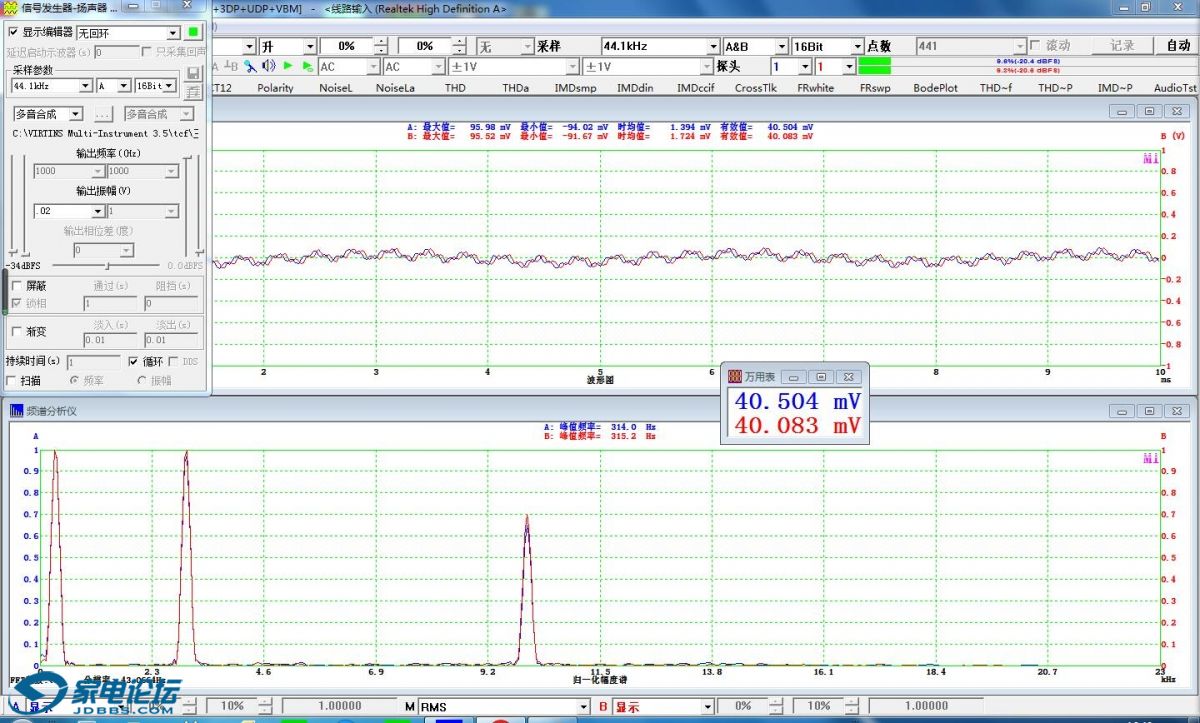Click the green play start icon
Screen dimensions: 1200x723
coord(288,66)
